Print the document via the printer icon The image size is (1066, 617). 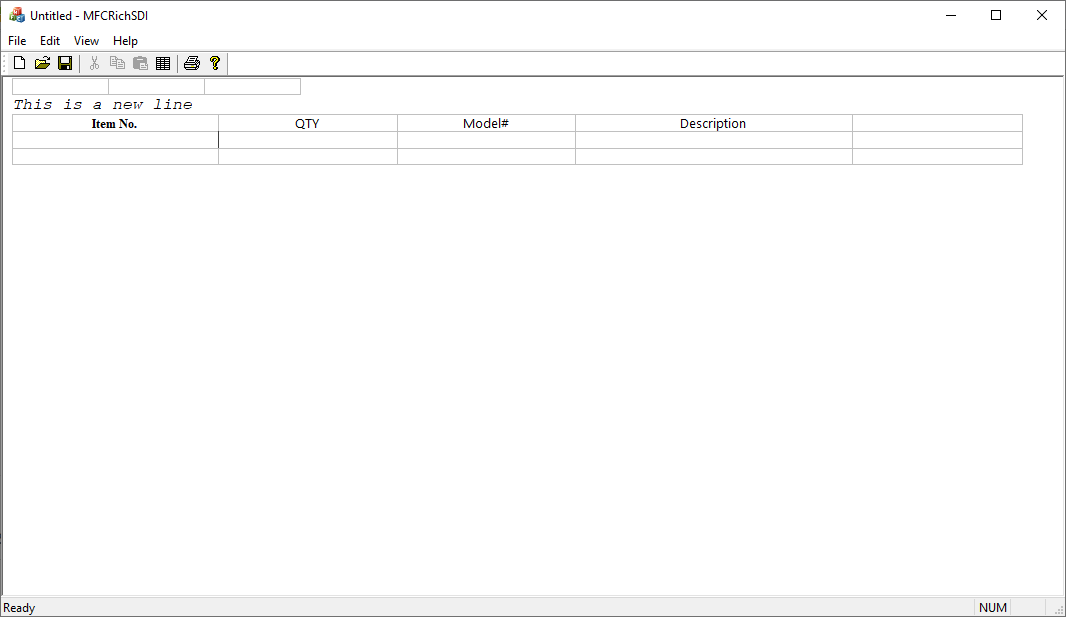click(x=191, y=62)
